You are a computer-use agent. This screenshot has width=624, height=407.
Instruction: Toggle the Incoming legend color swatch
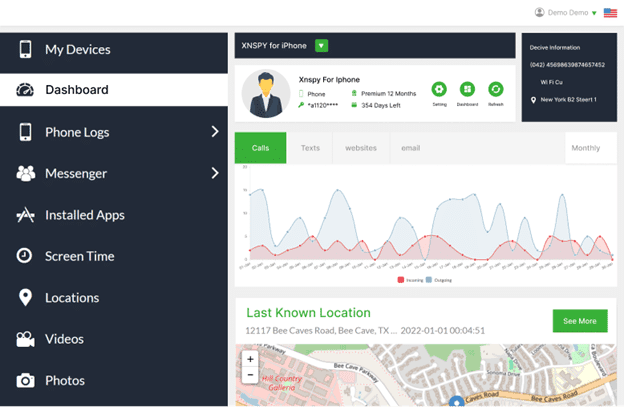tap(401, 280)
